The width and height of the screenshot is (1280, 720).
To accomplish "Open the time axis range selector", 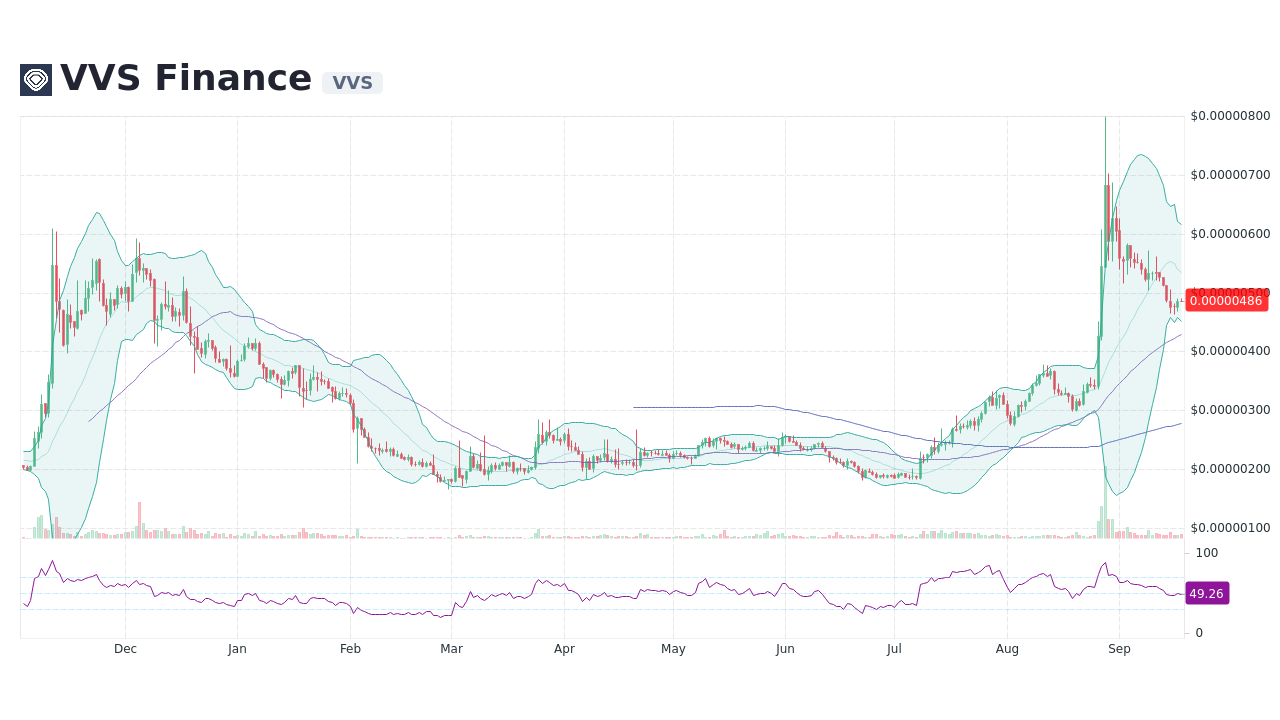I will click(600, 649).
